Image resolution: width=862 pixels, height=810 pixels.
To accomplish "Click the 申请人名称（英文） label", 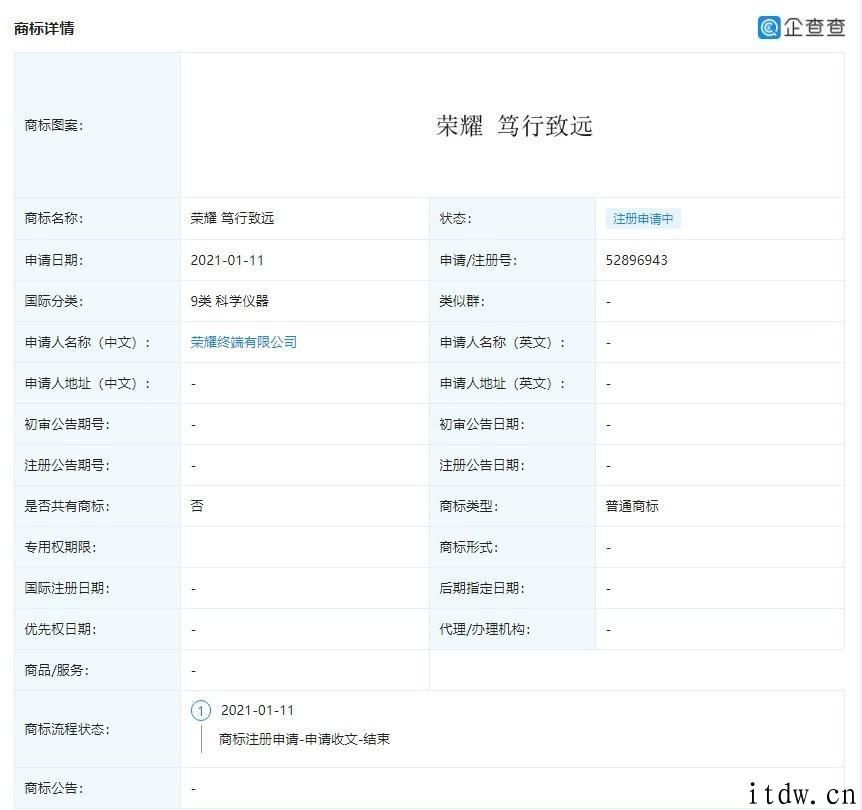I will pos(502,342).
